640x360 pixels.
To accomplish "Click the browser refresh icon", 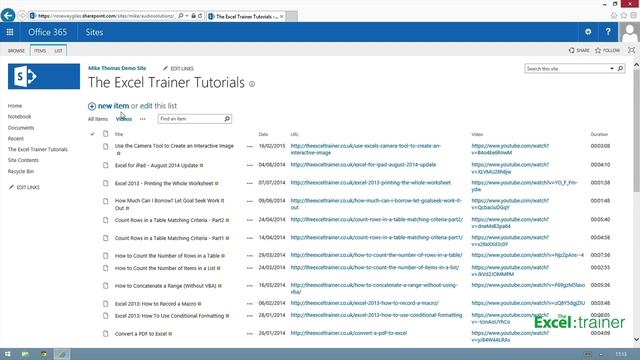I will click(200, 16).
